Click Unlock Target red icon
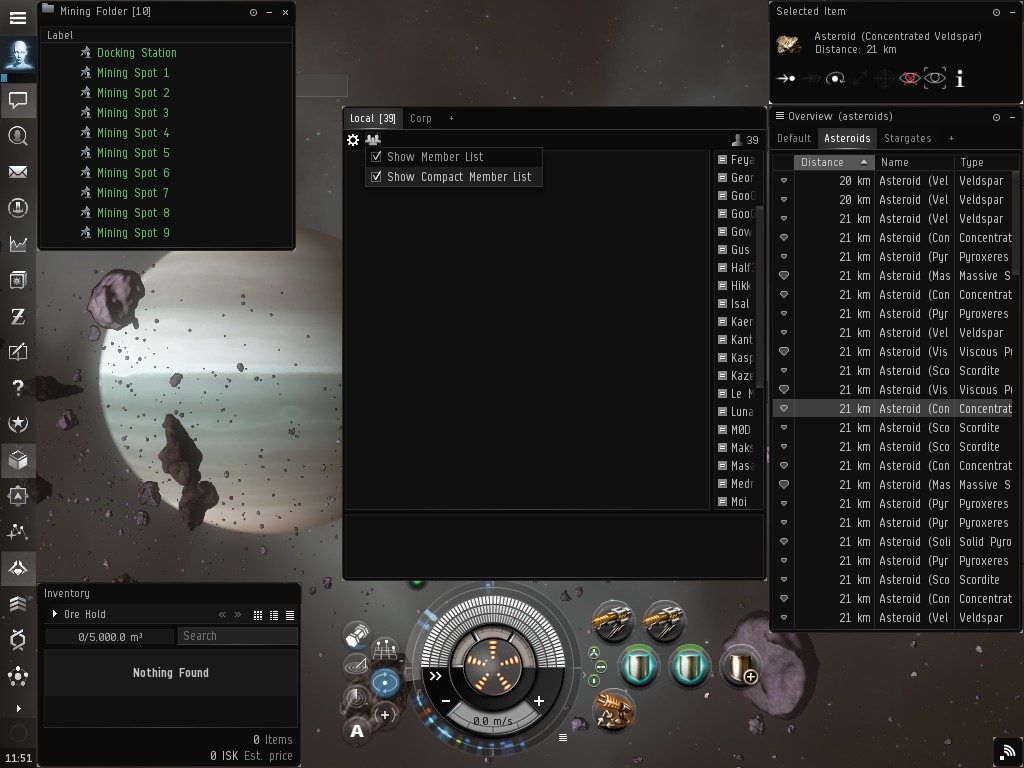Viewport: 1024px width, 768px height. (x=909, y=79)
